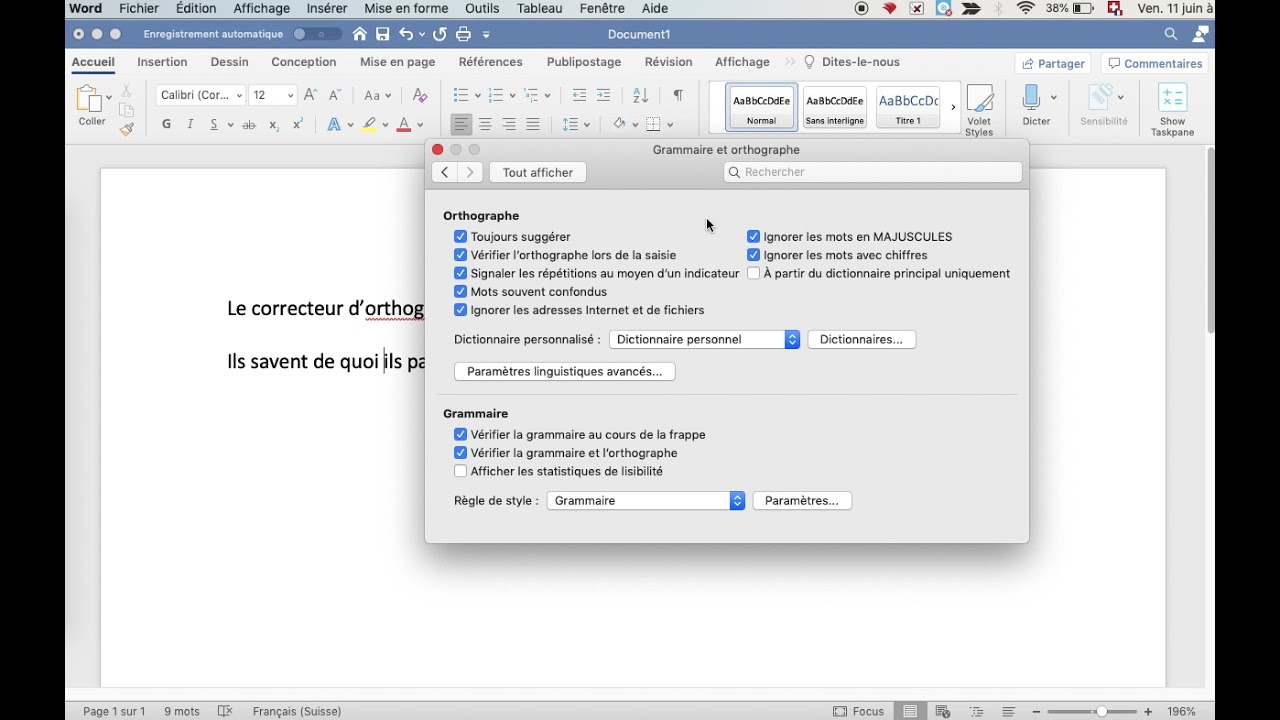Click the Home icon in title bar
Viewport: 1280px width, 720px height.
point(360,34)
